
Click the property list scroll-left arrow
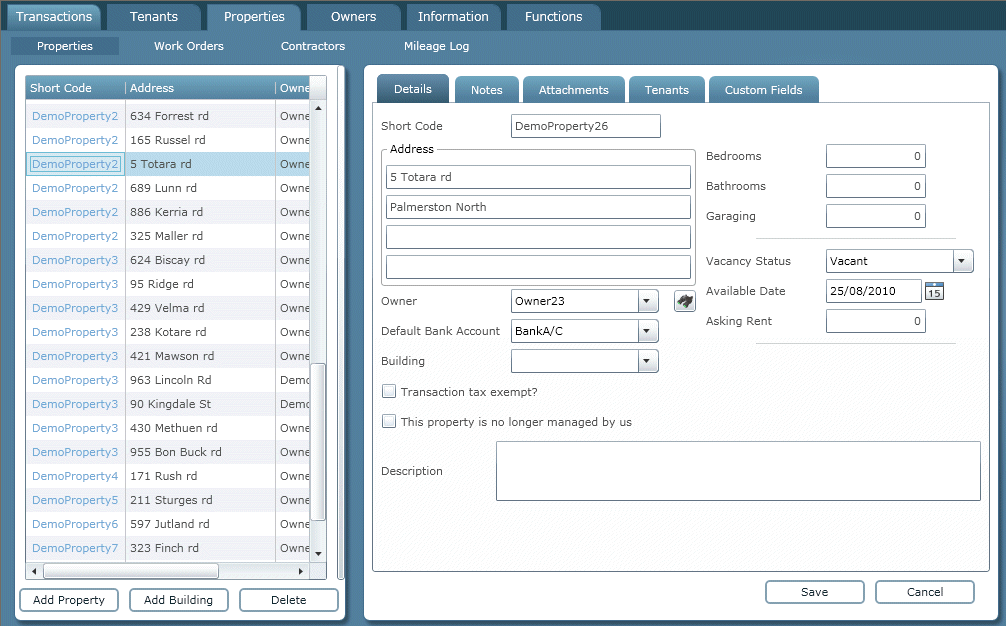(33, 571)
